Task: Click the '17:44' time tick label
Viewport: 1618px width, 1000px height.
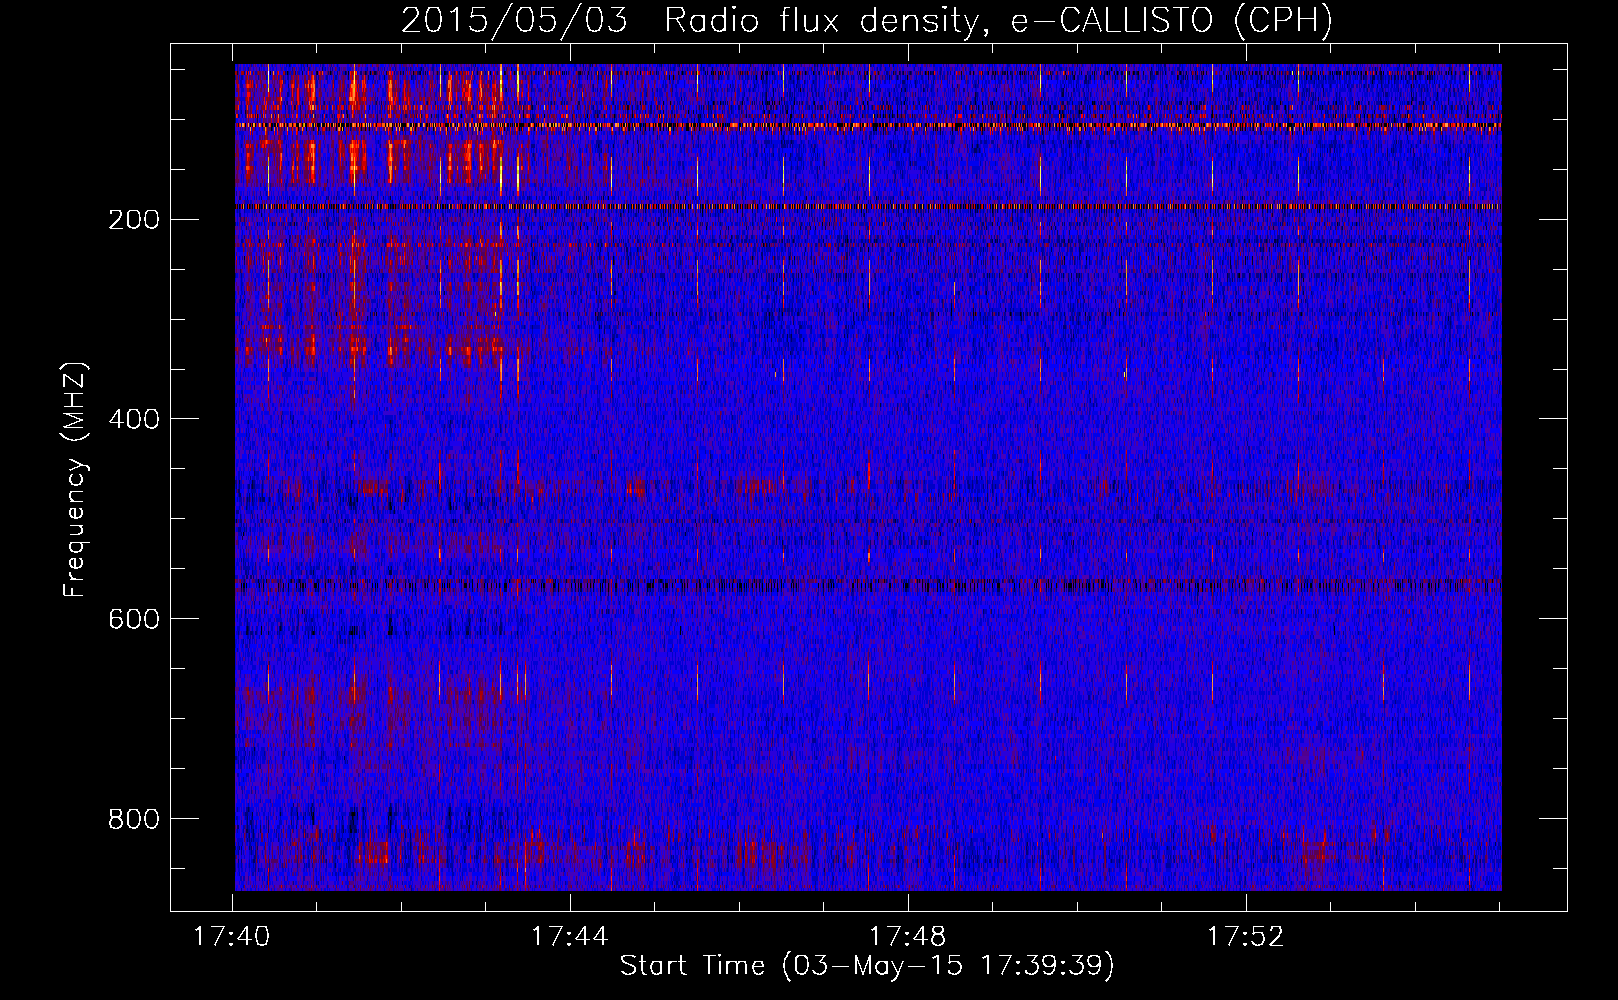Action: tap(570, 937)
